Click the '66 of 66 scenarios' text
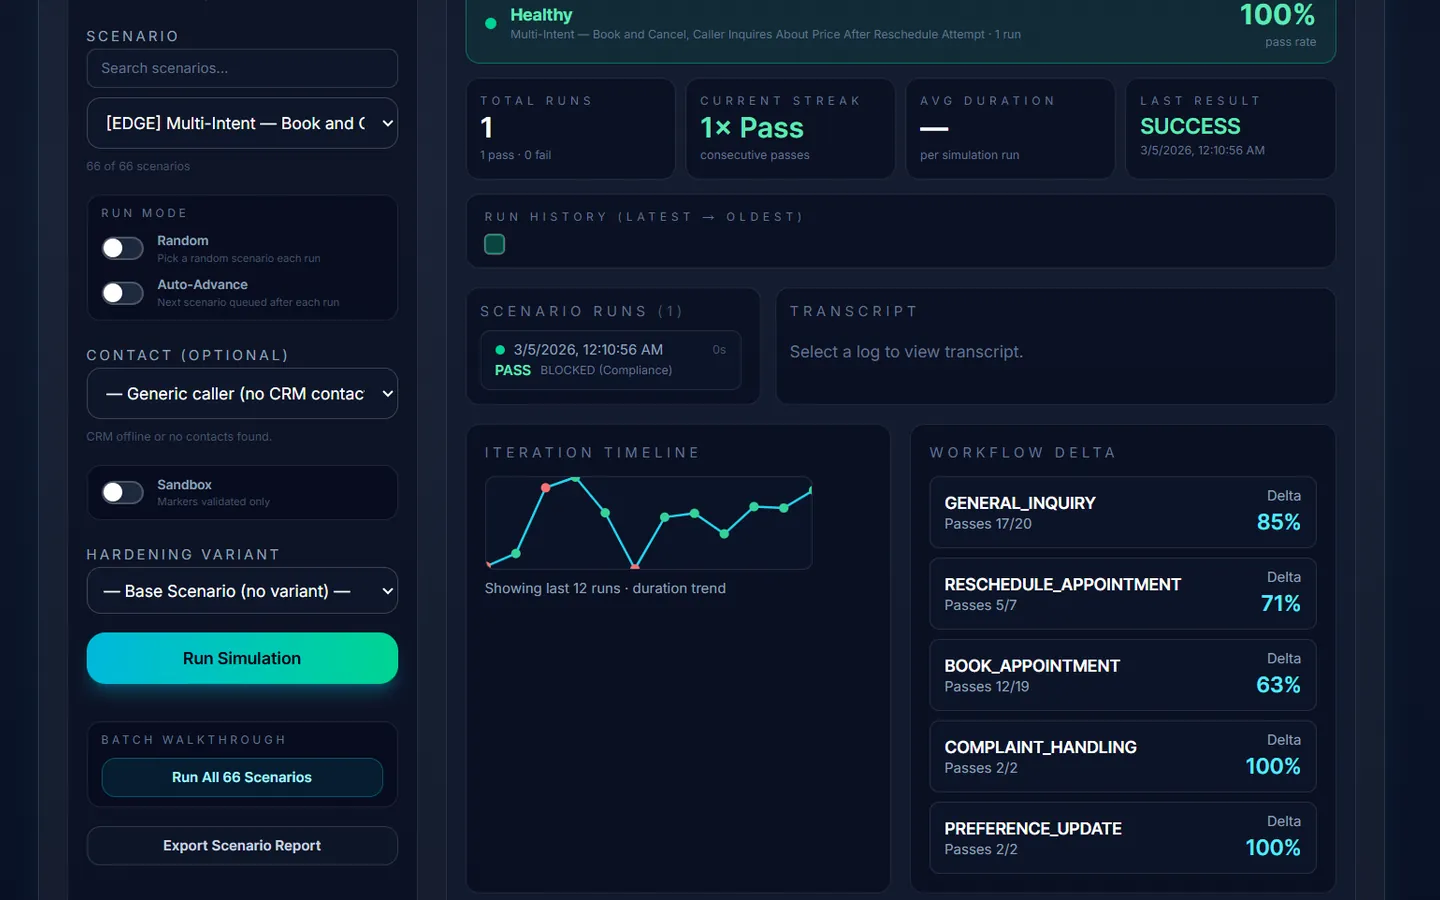1440x900 pixels. (138, 166)
